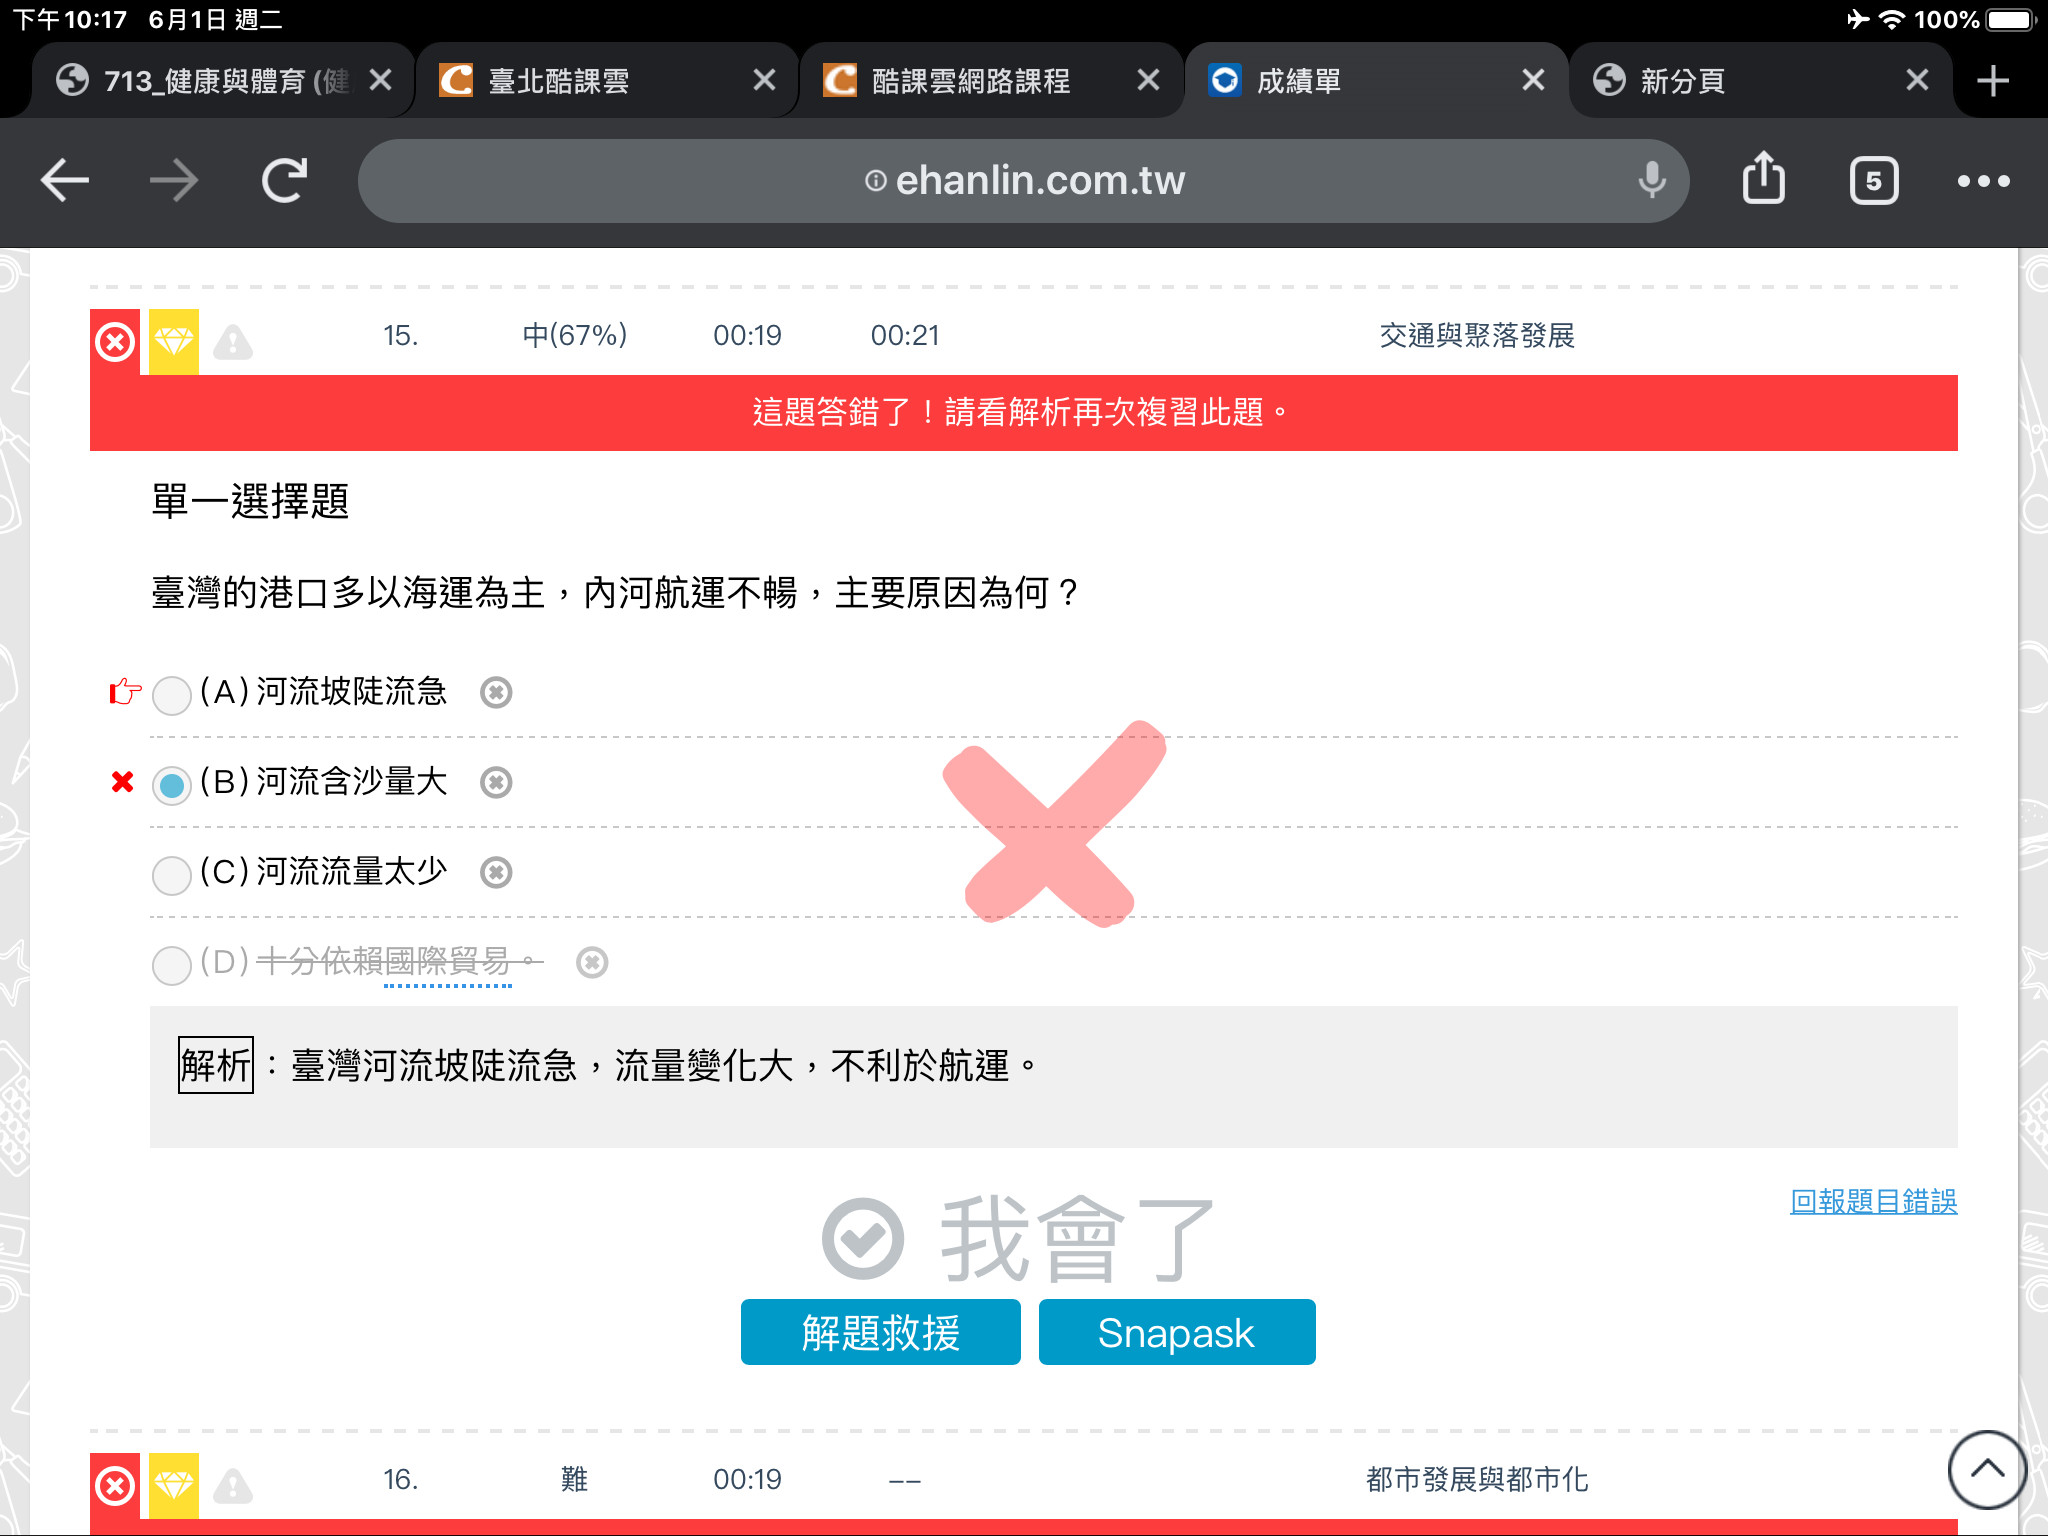This screenshot has width=2048, height=1536.
Task: Select radio option (A) 河流坡陡流急
Action: 172,695
